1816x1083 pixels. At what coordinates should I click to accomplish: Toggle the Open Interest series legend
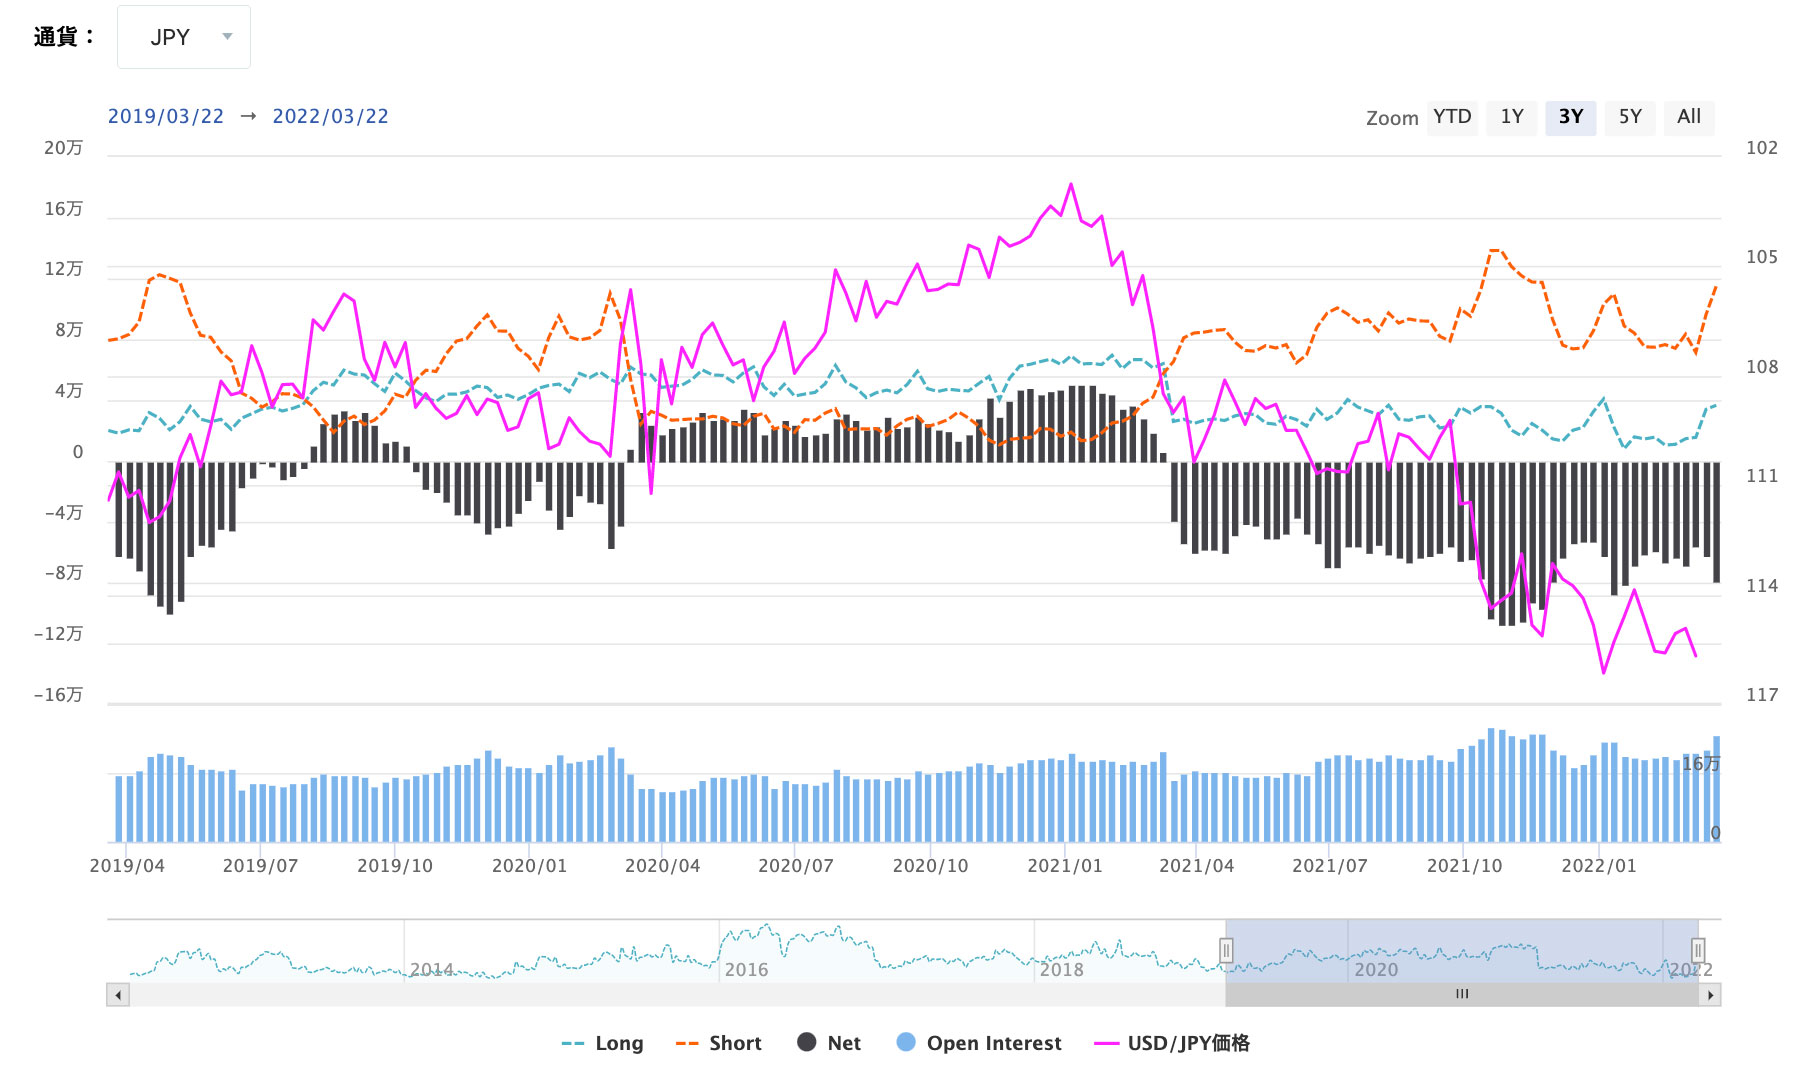click(x=979, y=1043)
